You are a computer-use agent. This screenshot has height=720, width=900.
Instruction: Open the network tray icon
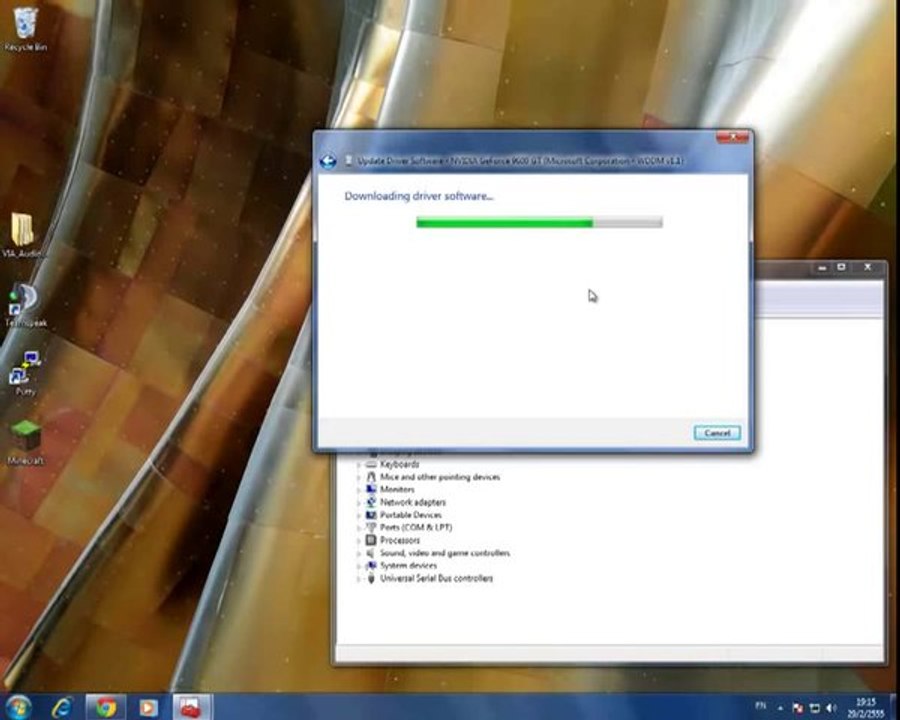(814, 709)
